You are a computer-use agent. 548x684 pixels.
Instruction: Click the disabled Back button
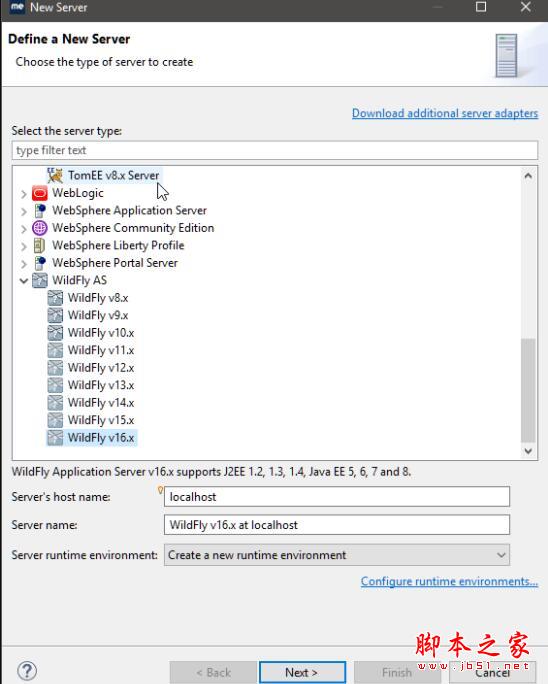tap(213, 672)
